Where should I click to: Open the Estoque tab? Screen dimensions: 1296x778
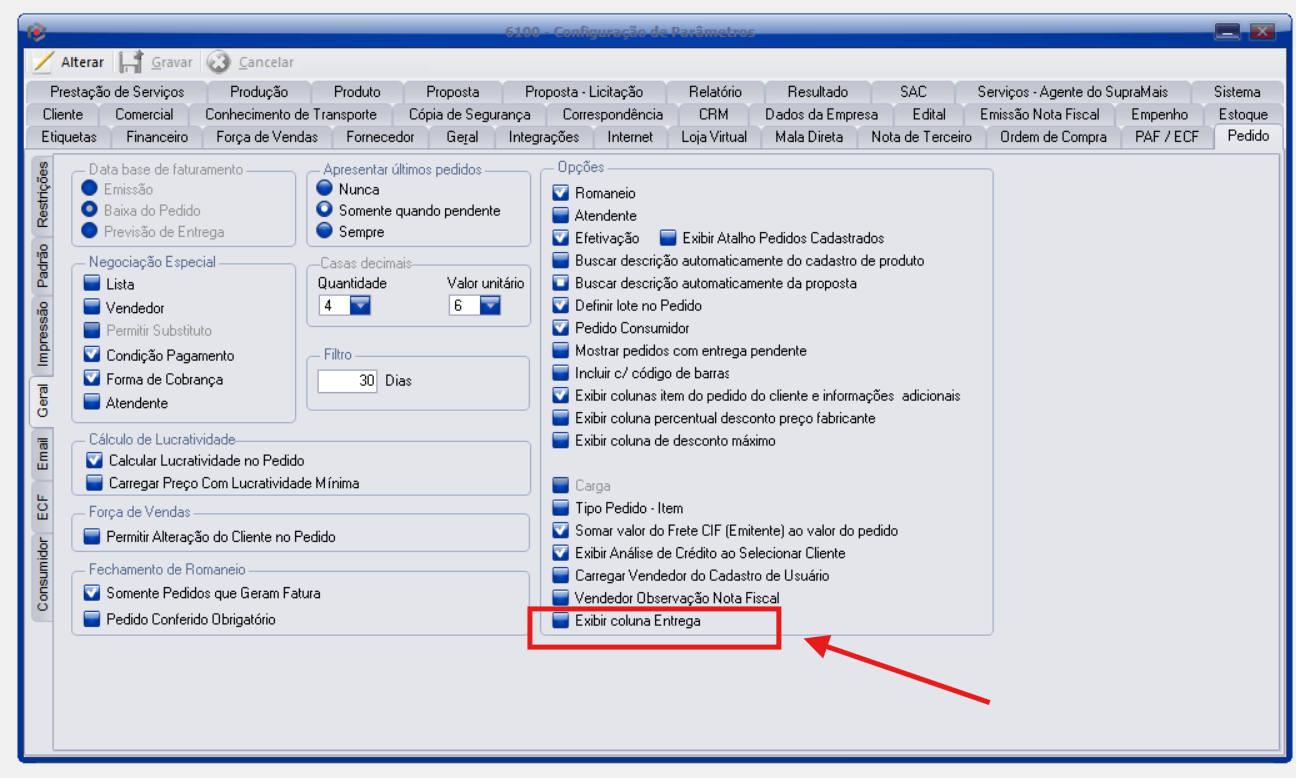click(x=1243, y=114)
